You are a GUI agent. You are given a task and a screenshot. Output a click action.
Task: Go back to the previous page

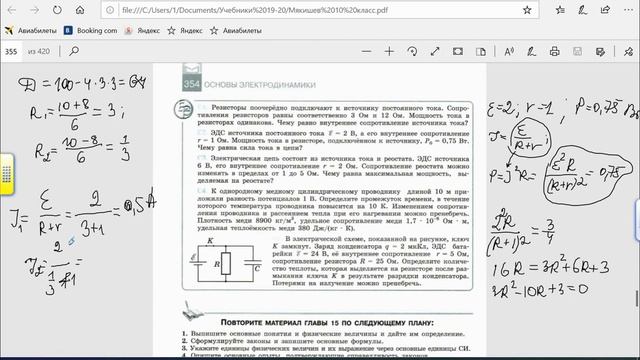point(11,10)
